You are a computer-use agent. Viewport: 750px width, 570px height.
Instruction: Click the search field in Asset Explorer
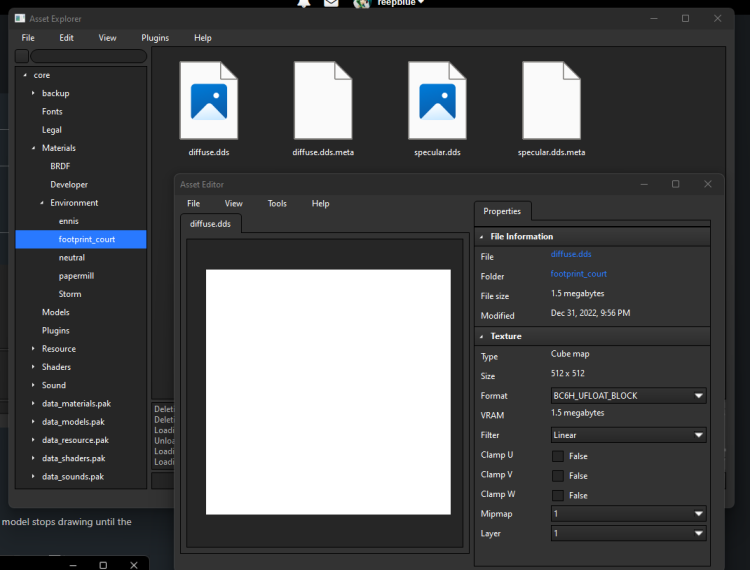click(88, 56)
